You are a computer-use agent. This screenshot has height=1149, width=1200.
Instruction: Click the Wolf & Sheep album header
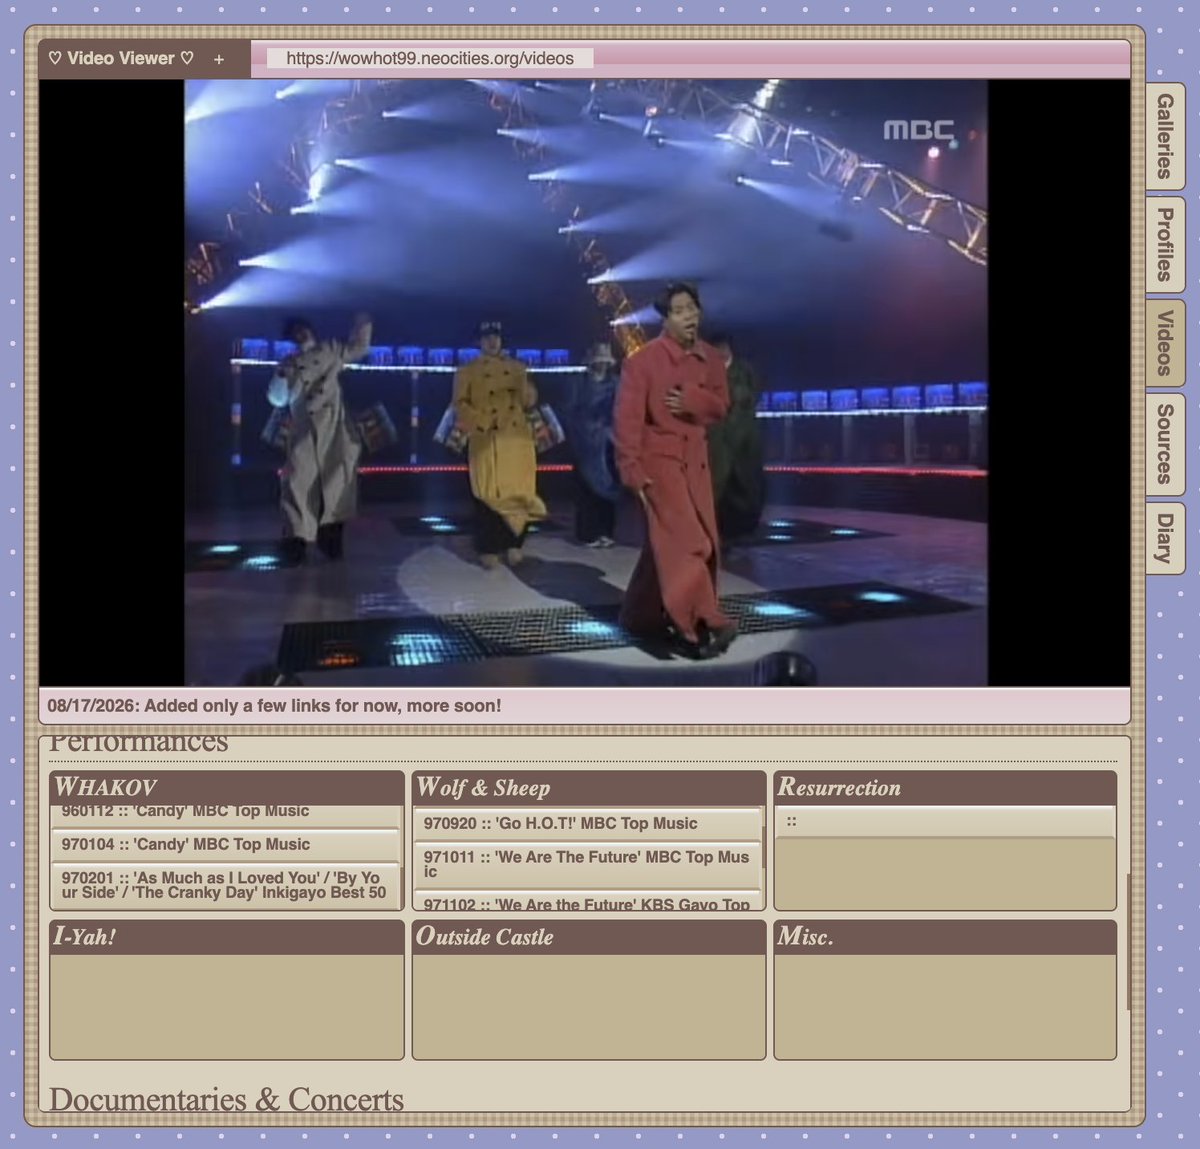589,787
